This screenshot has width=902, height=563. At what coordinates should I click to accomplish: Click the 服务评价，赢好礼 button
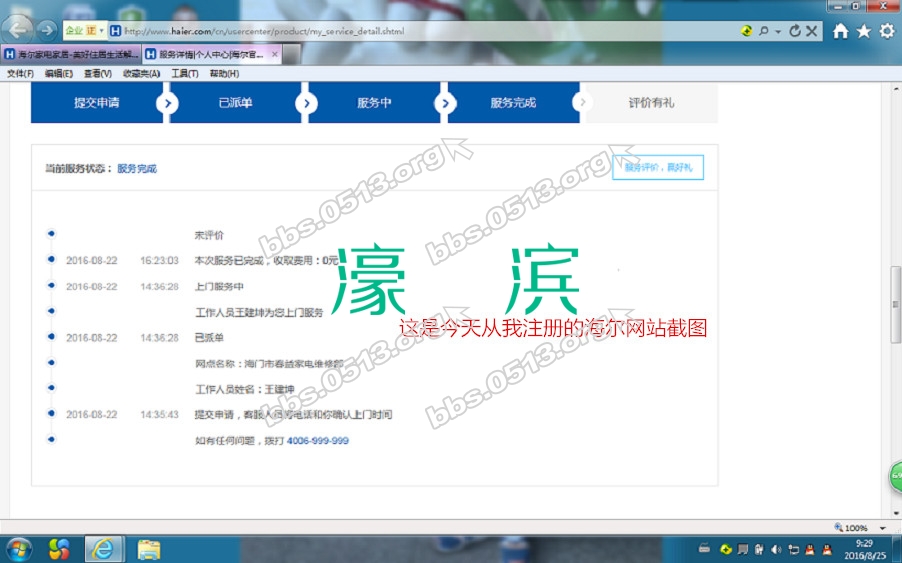click(658, 168)
